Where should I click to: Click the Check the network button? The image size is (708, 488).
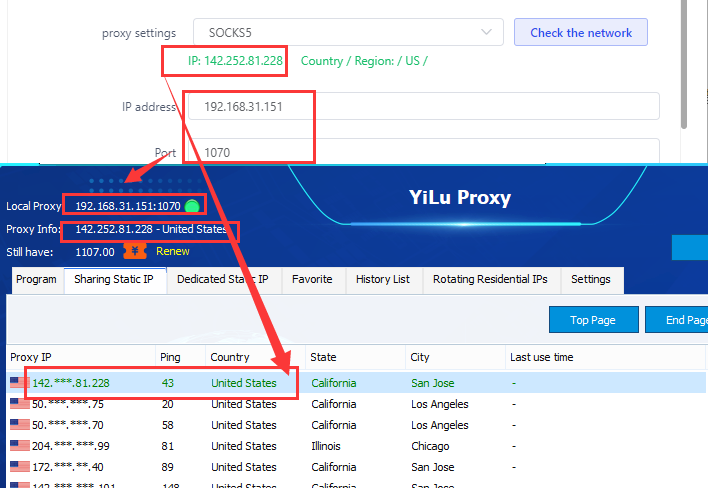pyautogui.click(x=581, y=33)
